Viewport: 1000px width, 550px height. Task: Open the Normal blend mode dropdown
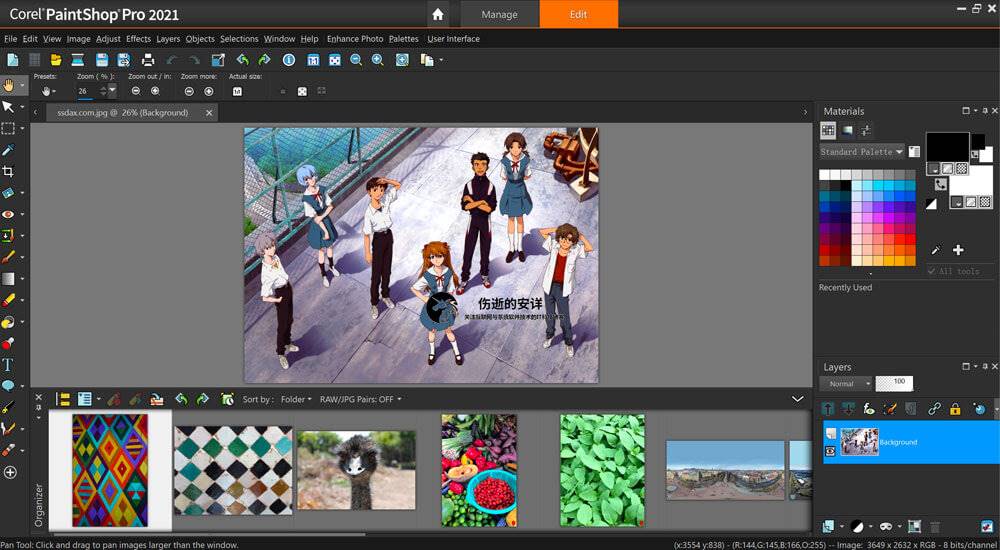click(x=846, y=383)
